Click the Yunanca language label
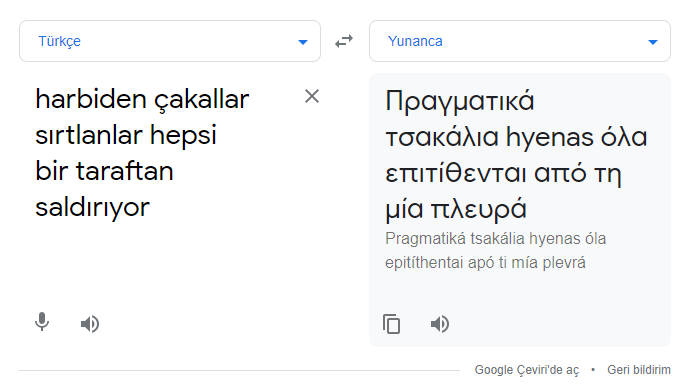Viewport: 686px width, 392px height. tap(415, 41)
